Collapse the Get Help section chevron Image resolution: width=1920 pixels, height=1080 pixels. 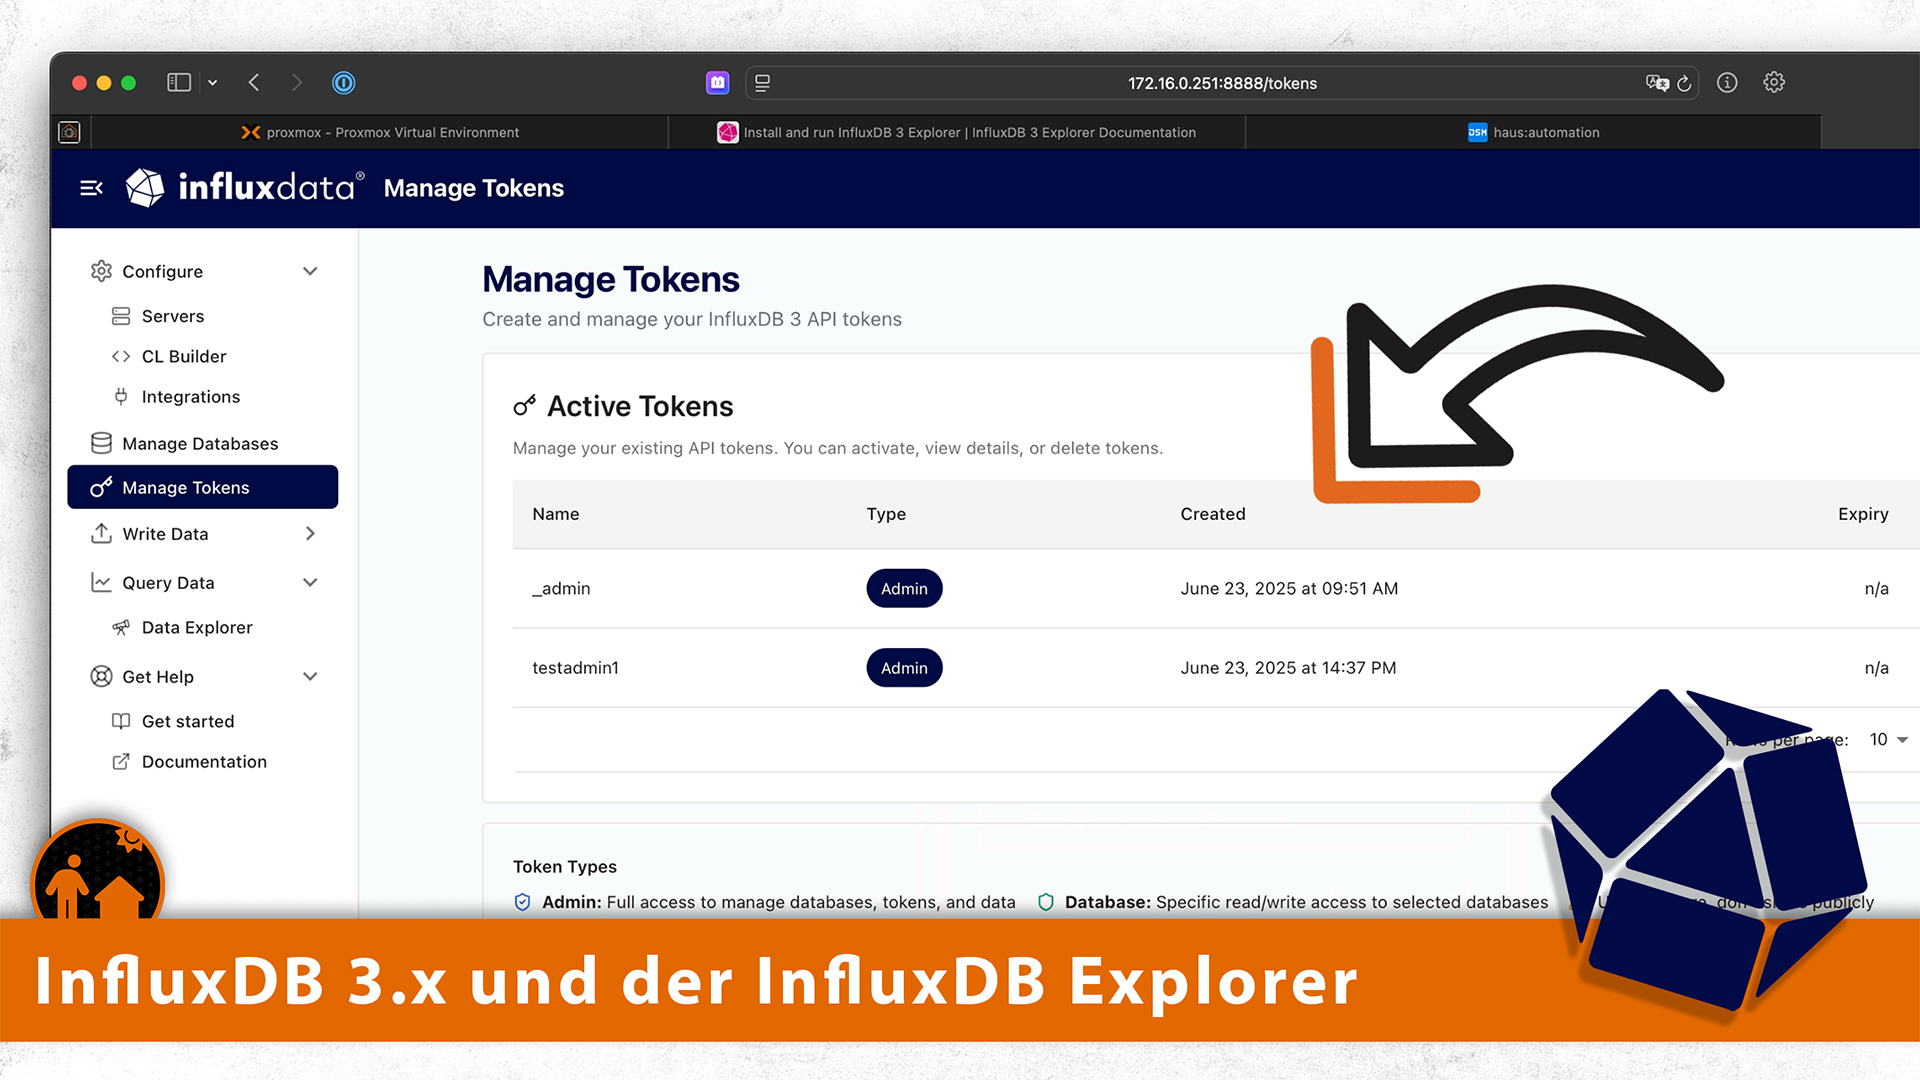(x=310, y=676)
